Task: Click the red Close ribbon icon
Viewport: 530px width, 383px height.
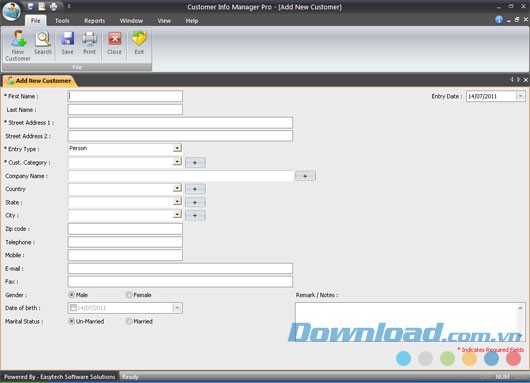Action: [x=115, y=43]
